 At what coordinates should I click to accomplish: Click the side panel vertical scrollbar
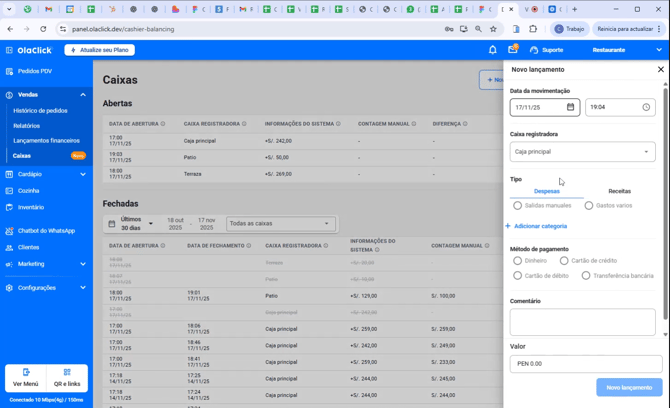(x=665, y=203)
